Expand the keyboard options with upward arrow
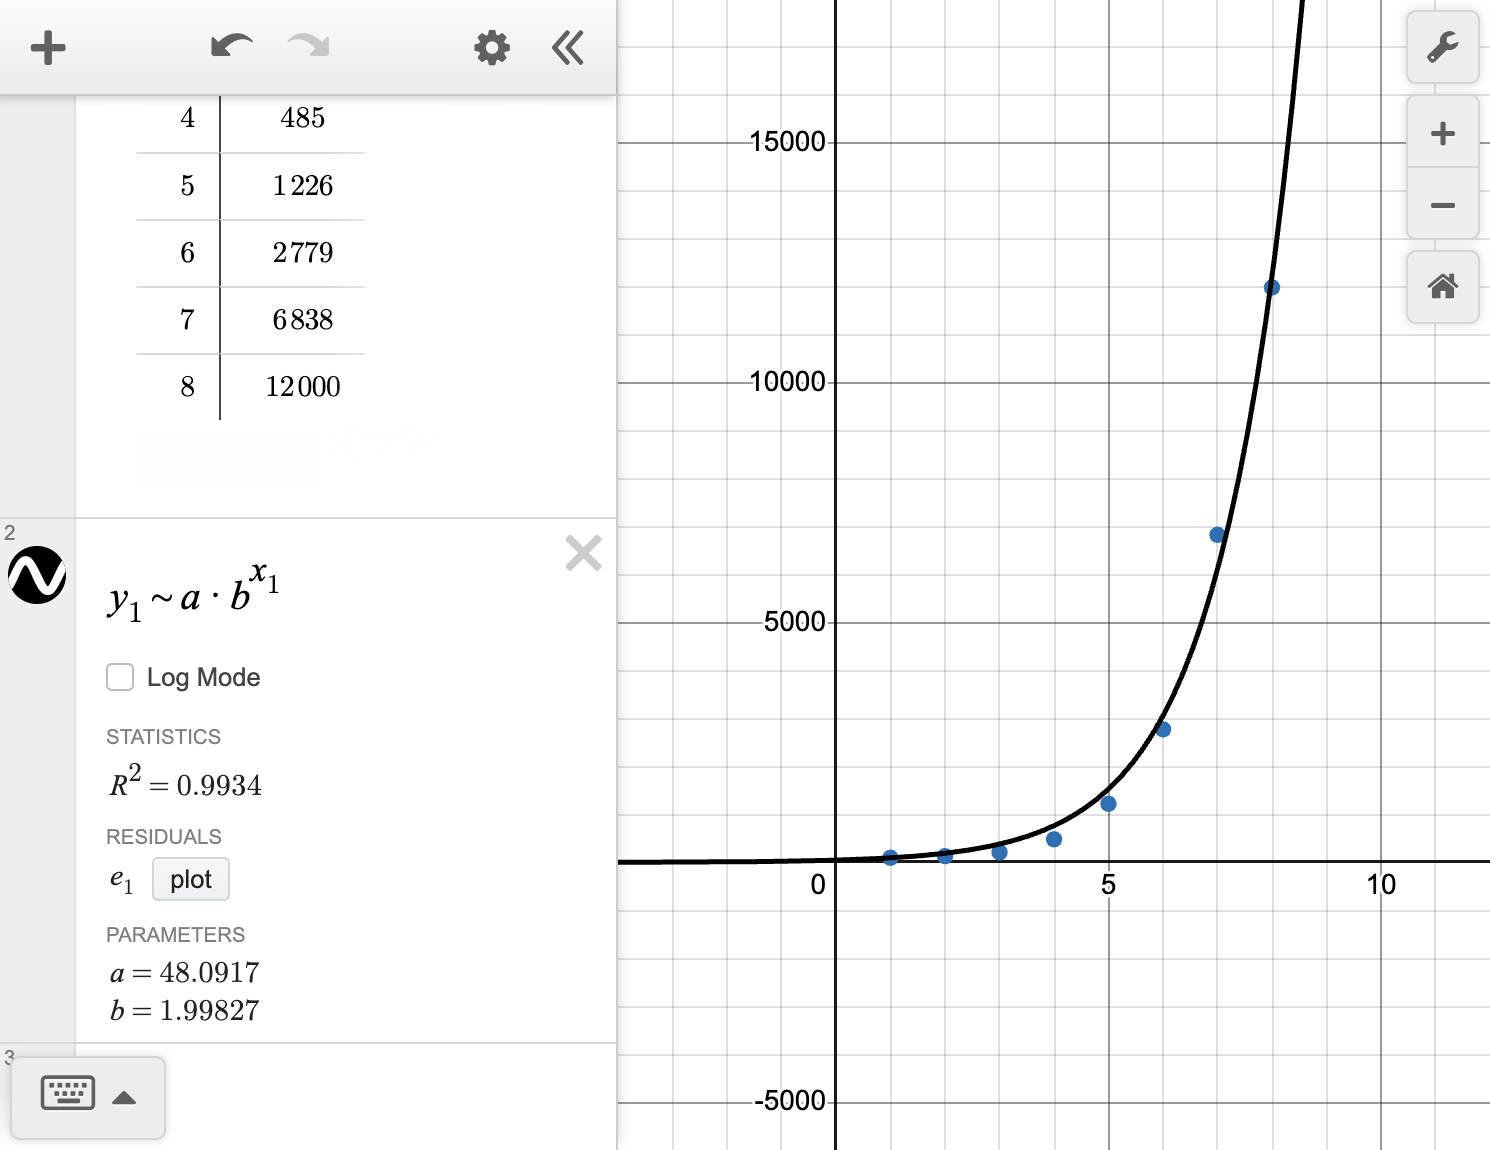 (126, 1097)
